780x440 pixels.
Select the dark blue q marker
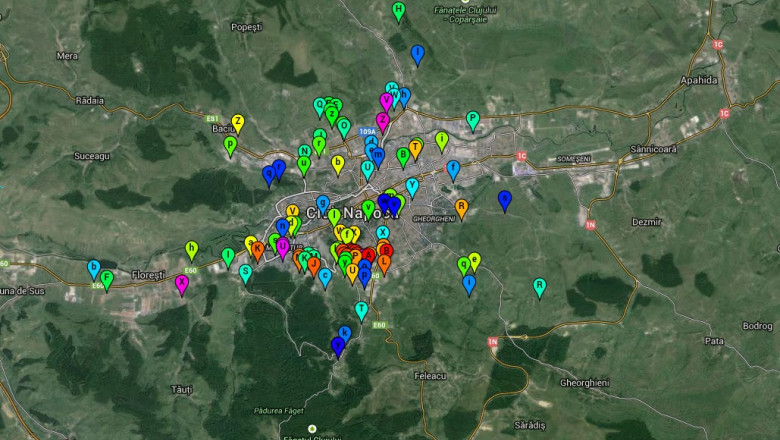pos(269,175)
